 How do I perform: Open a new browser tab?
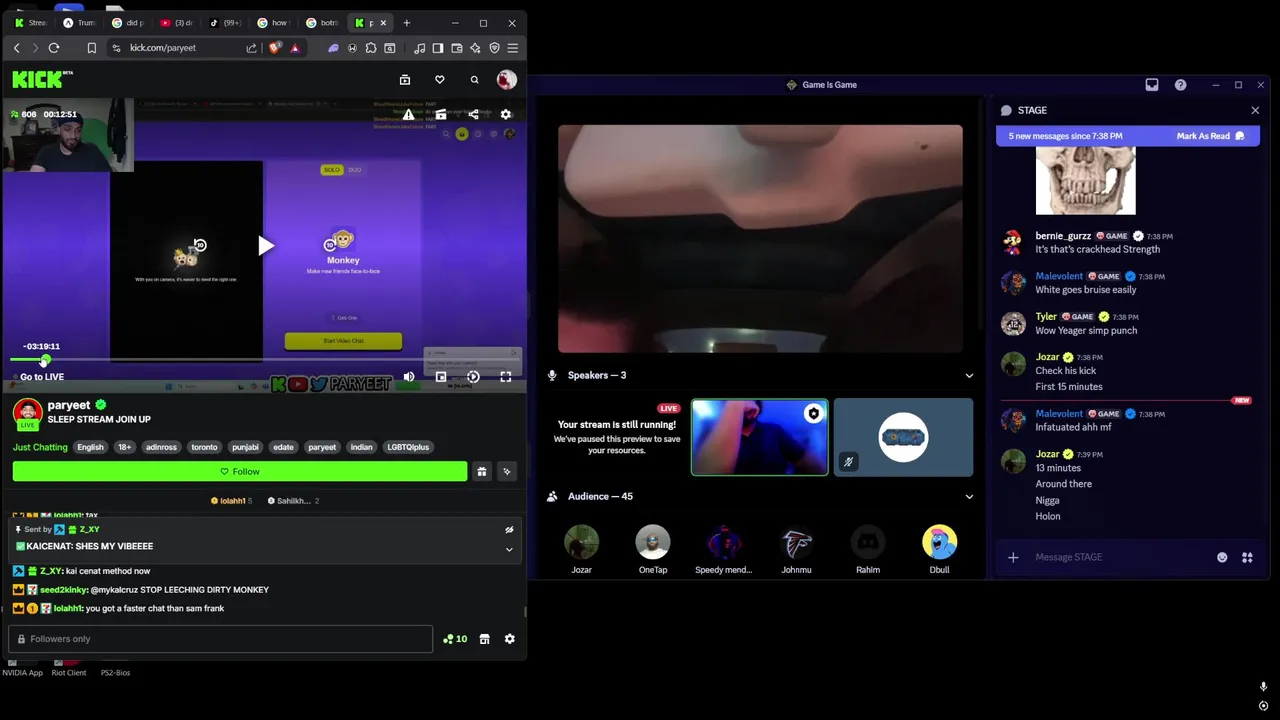(406, 22)
